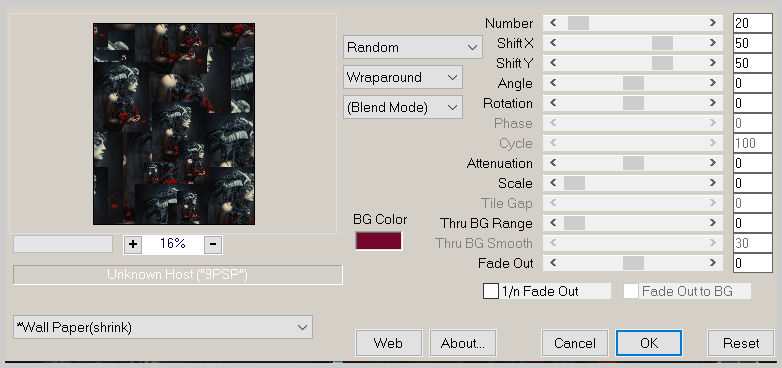Click the Number slider right arrow
Viewport: 782px width, 368px height.
tap(713, 23)
